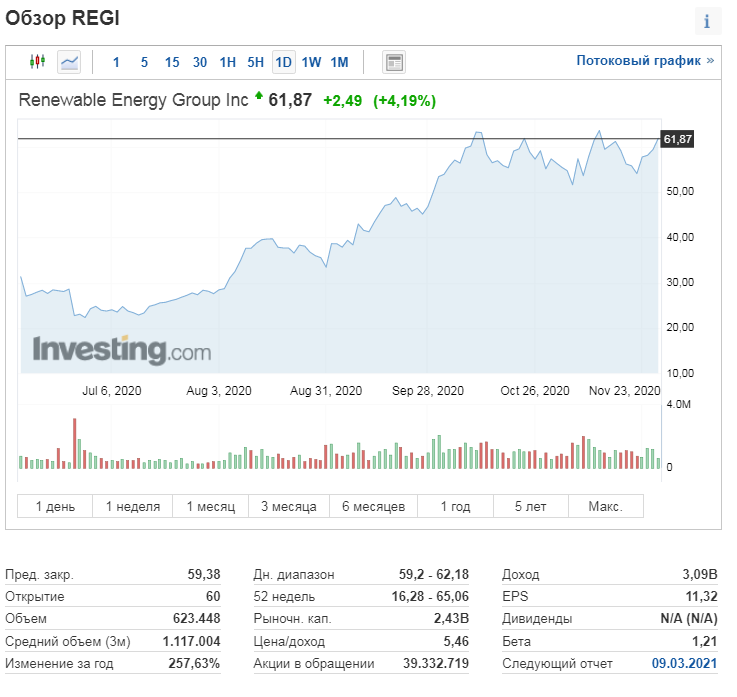Click the Бета value 1,21
737x697 pixels.
tap(705, 641)
